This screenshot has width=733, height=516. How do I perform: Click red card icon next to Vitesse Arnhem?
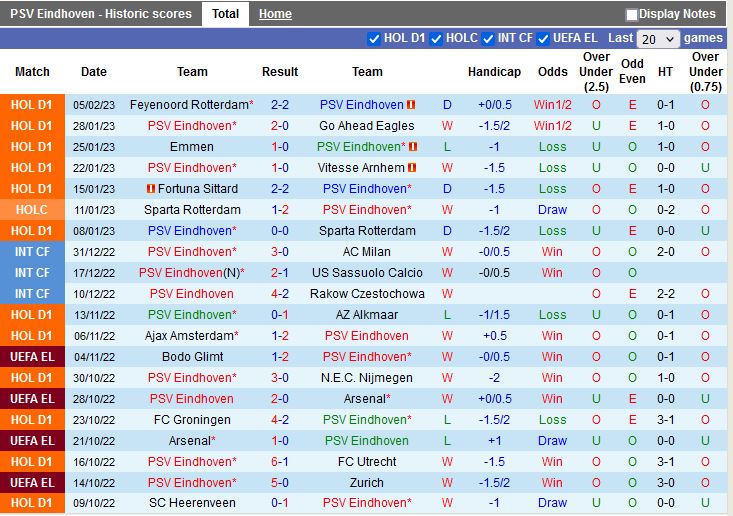tap(412, 168)
